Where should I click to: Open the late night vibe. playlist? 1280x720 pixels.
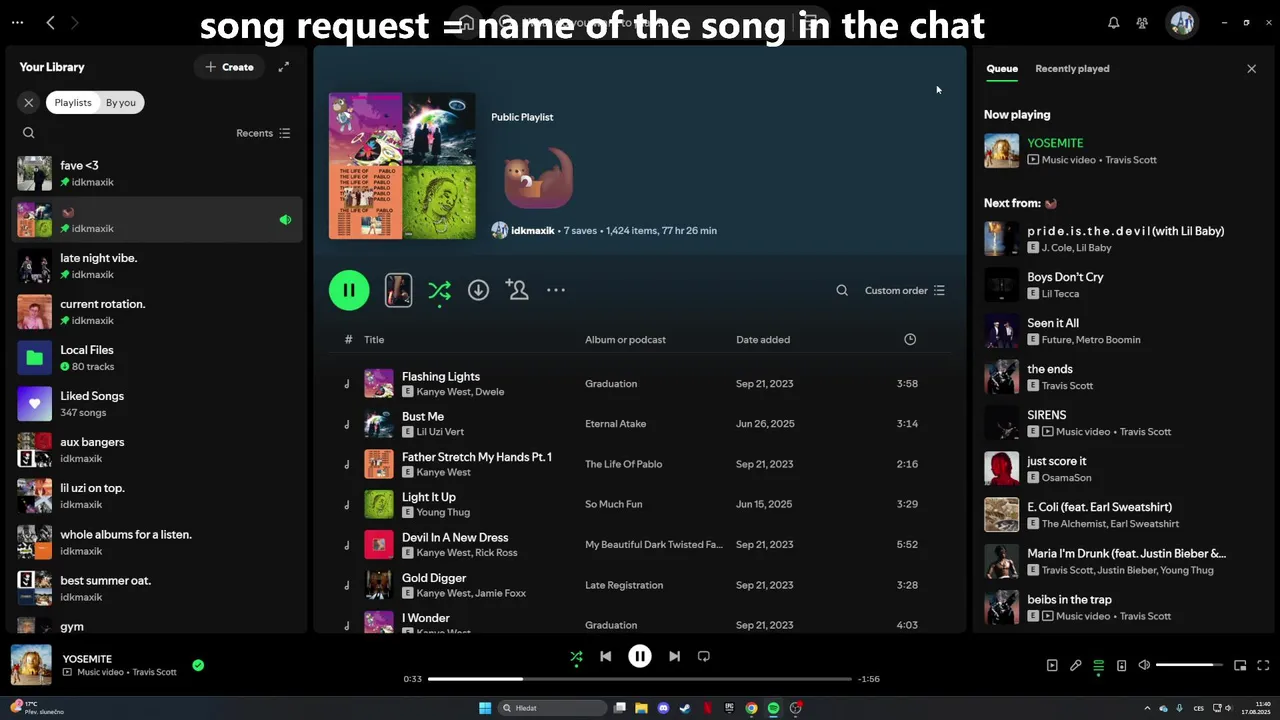(x=157, y=265)
